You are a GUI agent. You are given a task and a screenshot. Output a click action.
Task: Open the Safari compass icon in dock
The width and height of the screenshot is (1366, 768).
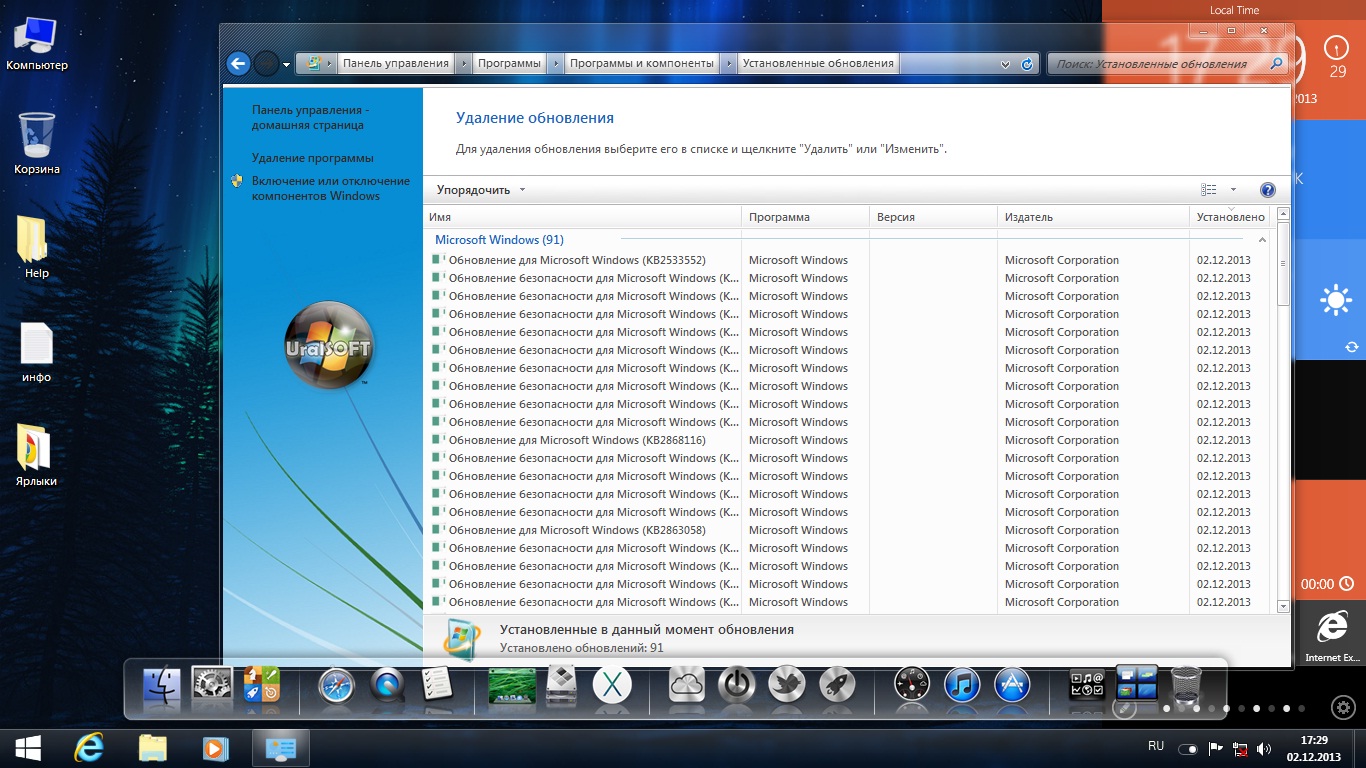(337, 686)
